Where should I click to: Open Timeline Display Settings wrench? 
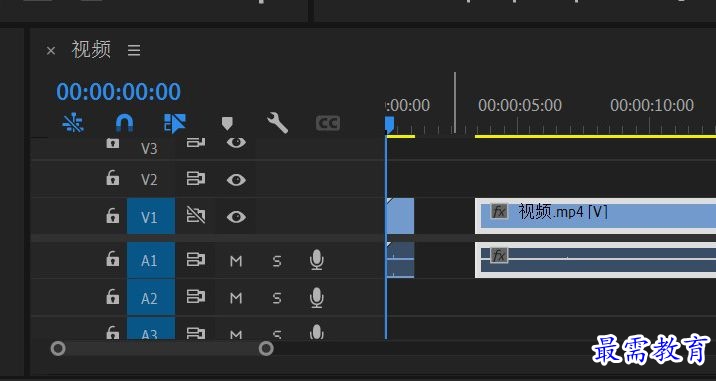coord(277,123)
